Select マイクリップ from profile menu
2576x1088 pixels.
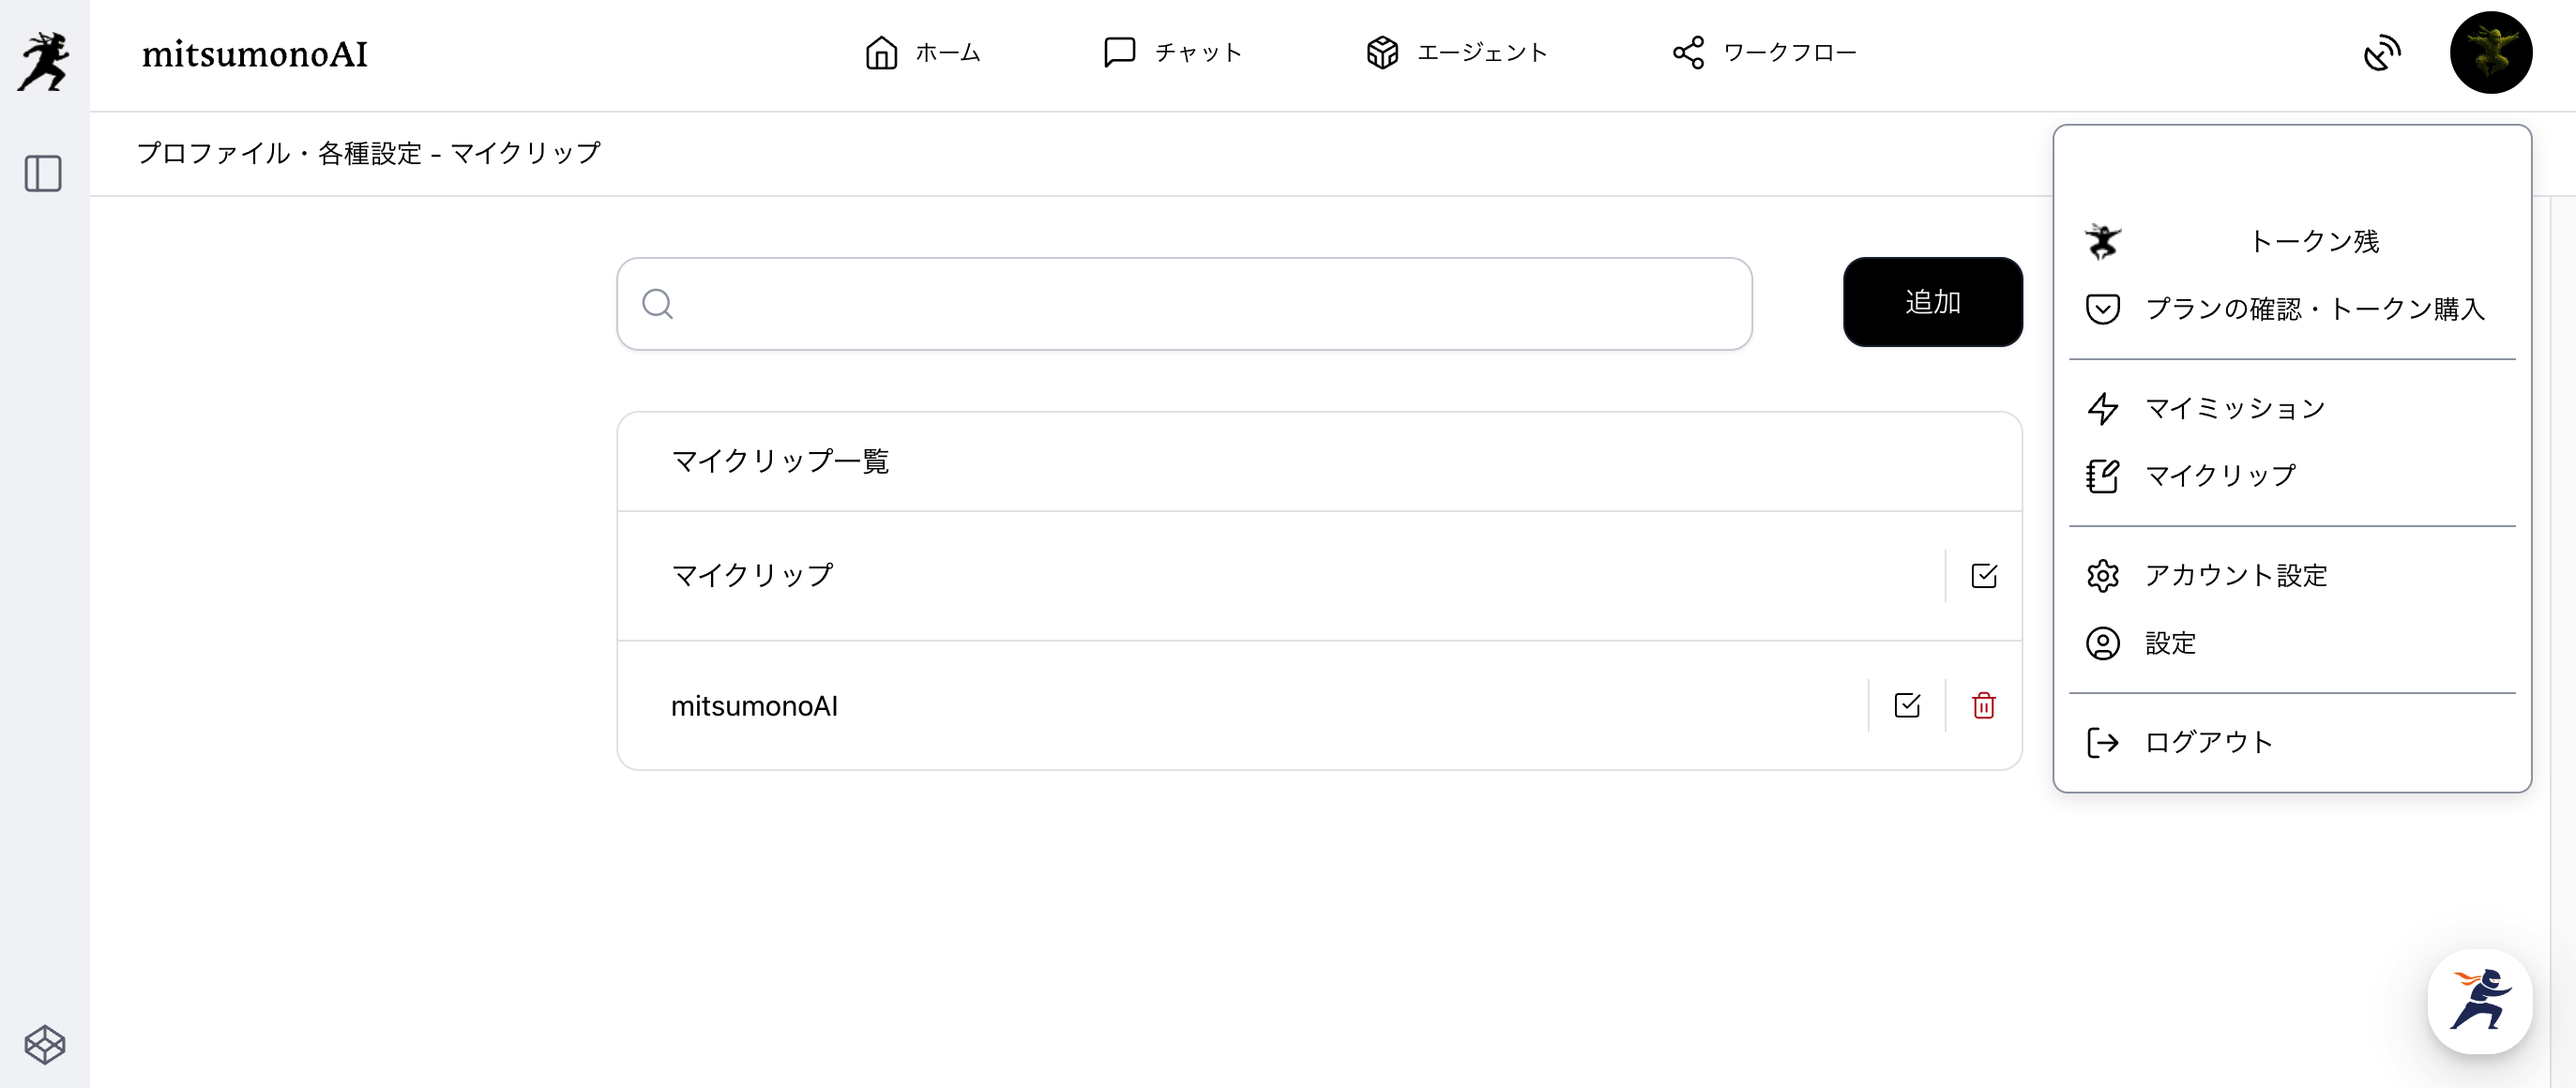pos(2220,476)
